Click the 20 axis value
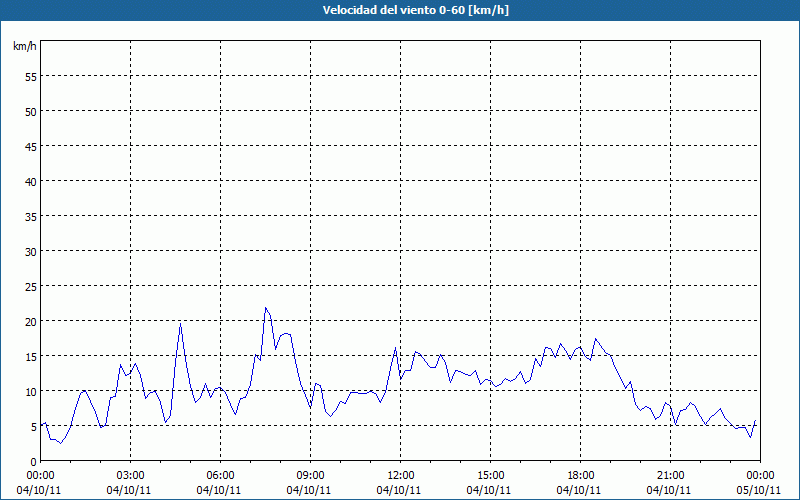 [x=31, y=321]
